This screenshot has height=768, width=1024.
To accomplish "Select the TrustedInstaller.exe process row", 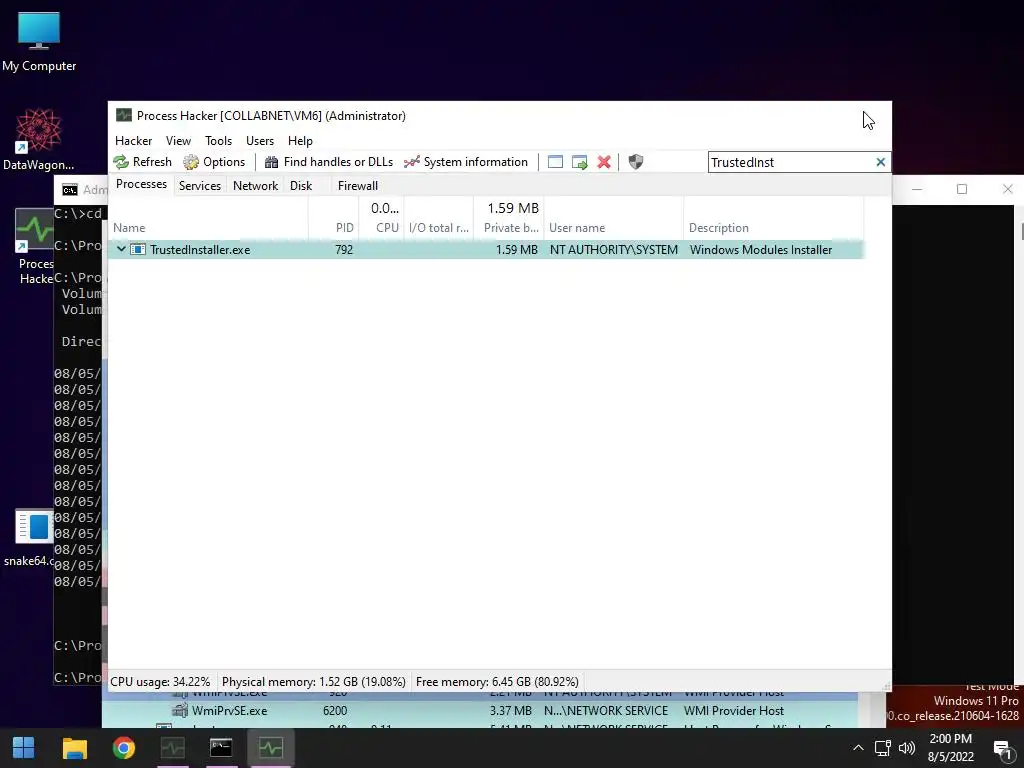I will tap(486, 249).
